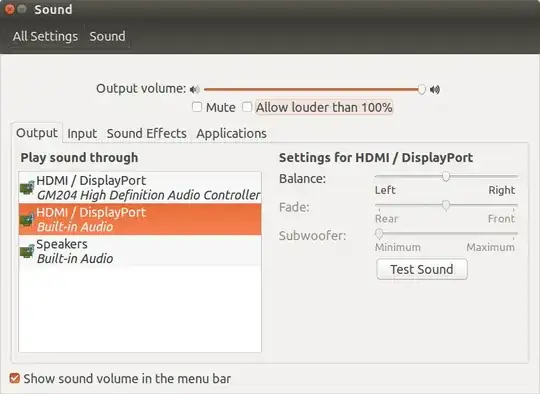Check Allow louder than 100%
The height and width of the screenshot is (394, 540).
[x=247, y=107]
